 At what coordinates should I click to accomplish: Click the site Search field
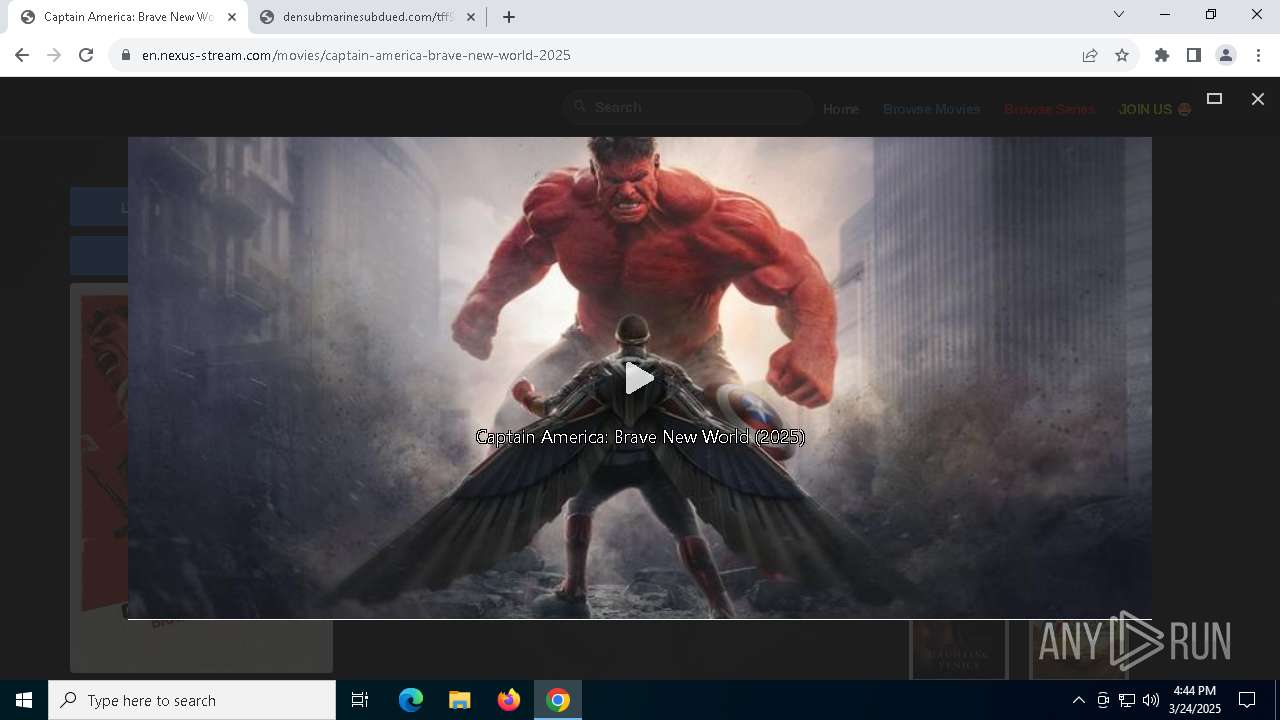tap(687, 107)
